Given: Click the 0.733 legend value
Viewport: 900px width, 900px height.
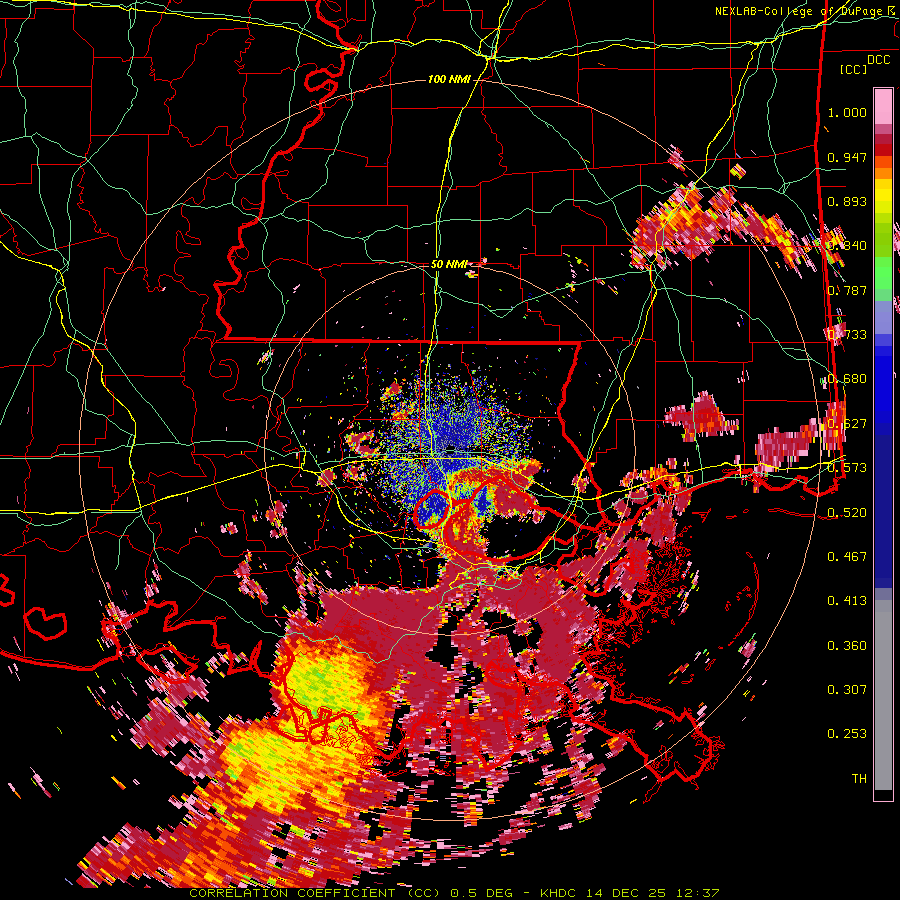Looking at the screenshot, I should pos(847,334).
